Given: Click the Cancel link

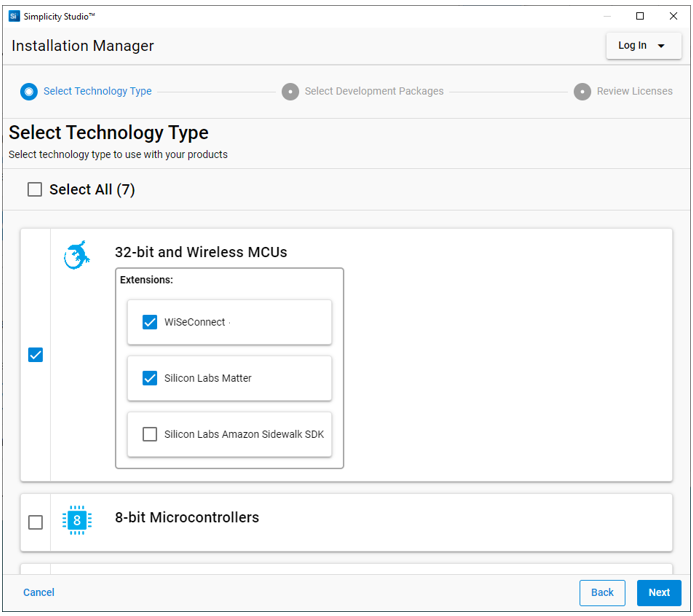Looking at the screenshot, I should [x=39, y=592].
